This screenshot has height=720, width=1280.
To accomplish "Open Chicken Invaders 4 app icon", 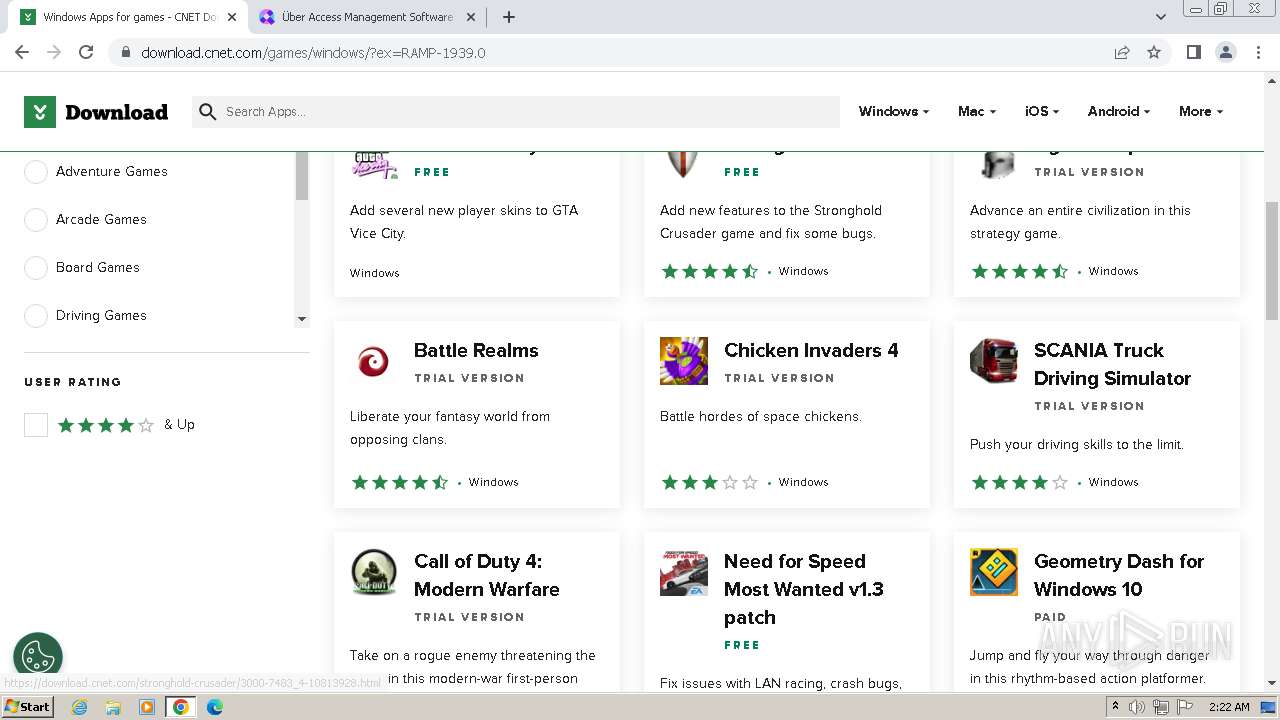I will click(684, 361).
